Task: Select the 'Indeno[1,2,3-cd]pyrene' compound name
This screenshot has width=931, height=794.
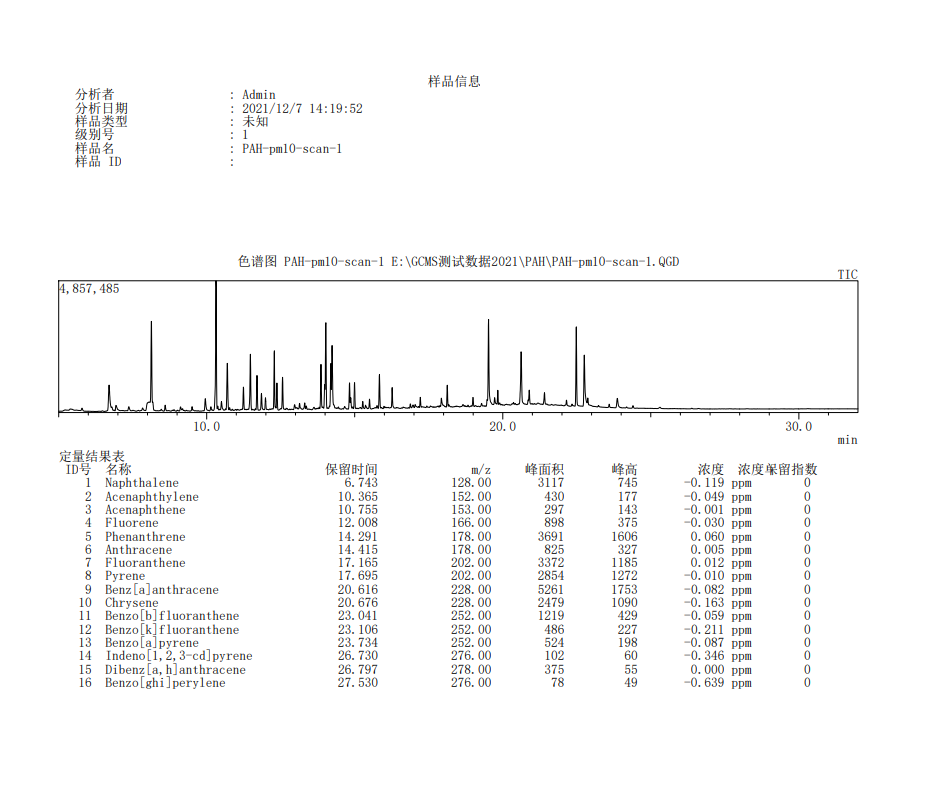Action: tap(179, 656)
